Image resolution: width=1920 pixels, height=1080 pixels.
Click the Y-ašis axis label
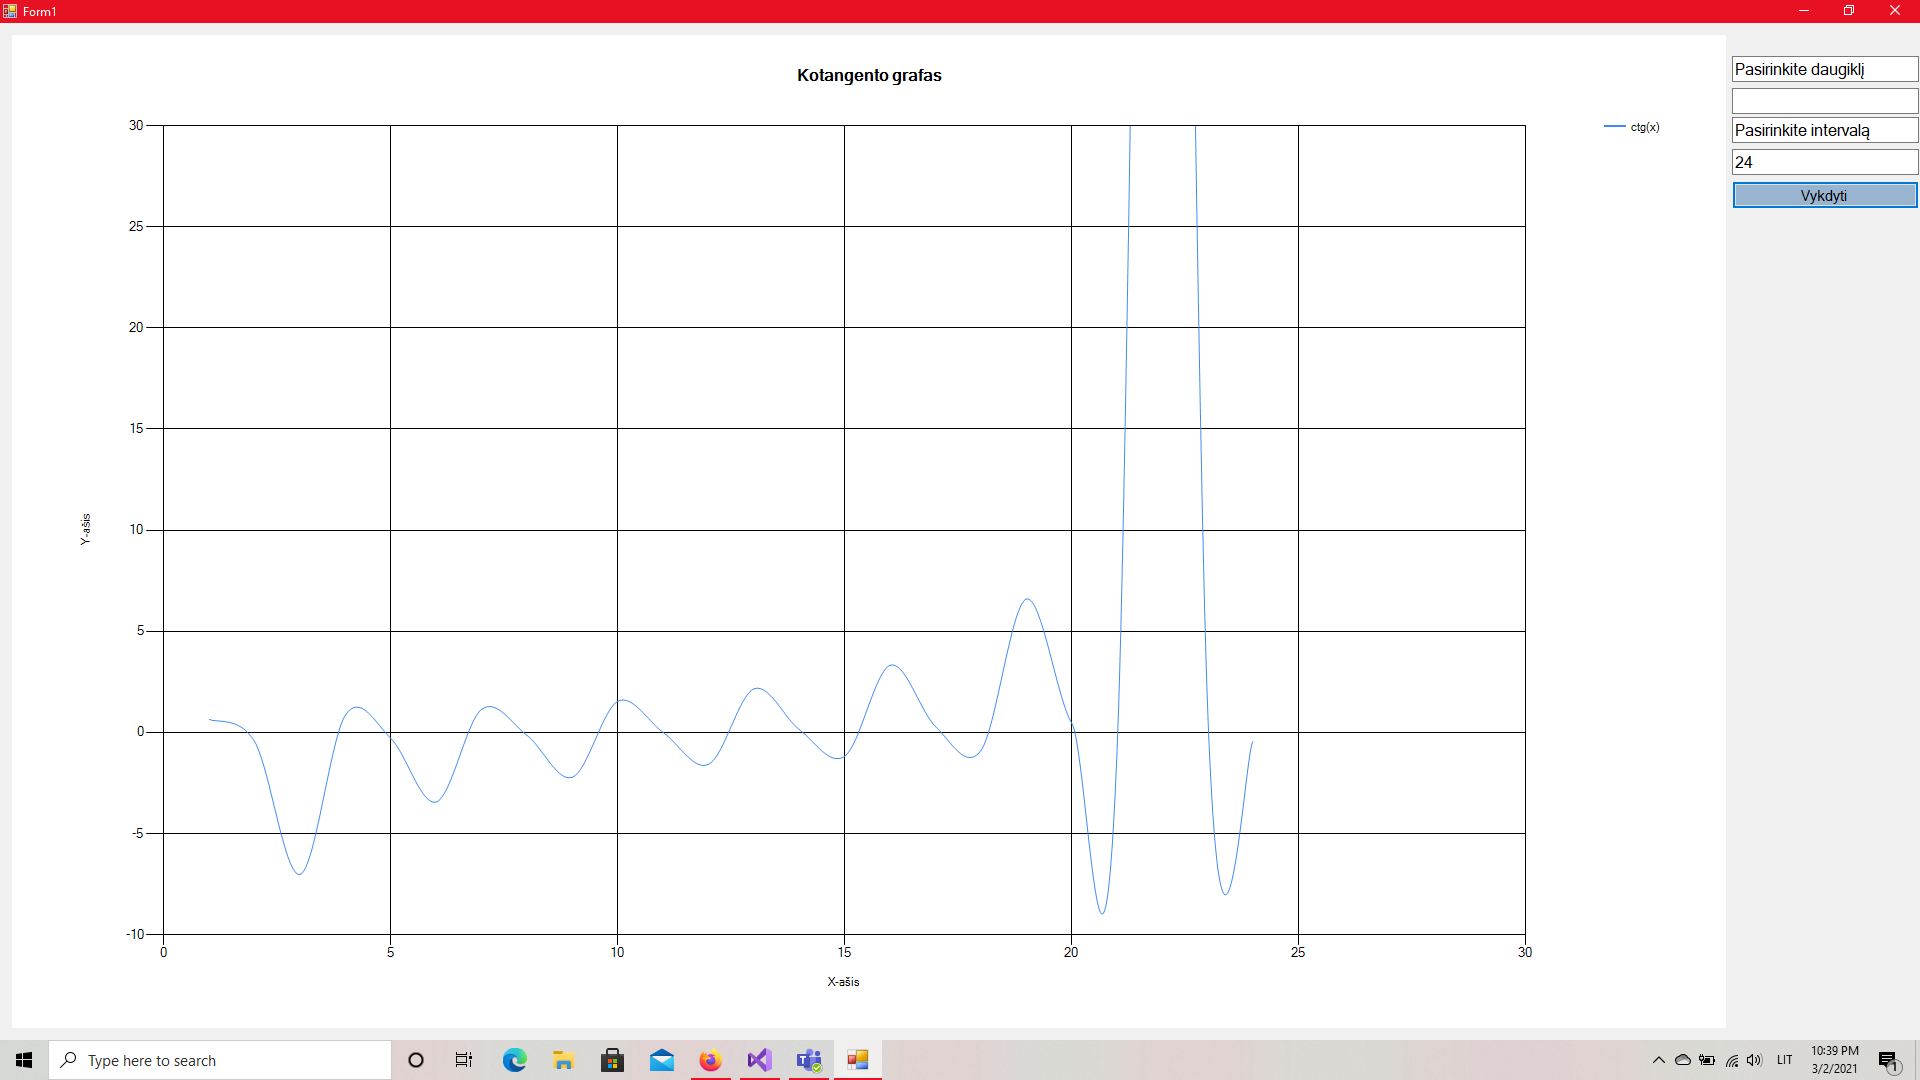click(x=86, y=529)
